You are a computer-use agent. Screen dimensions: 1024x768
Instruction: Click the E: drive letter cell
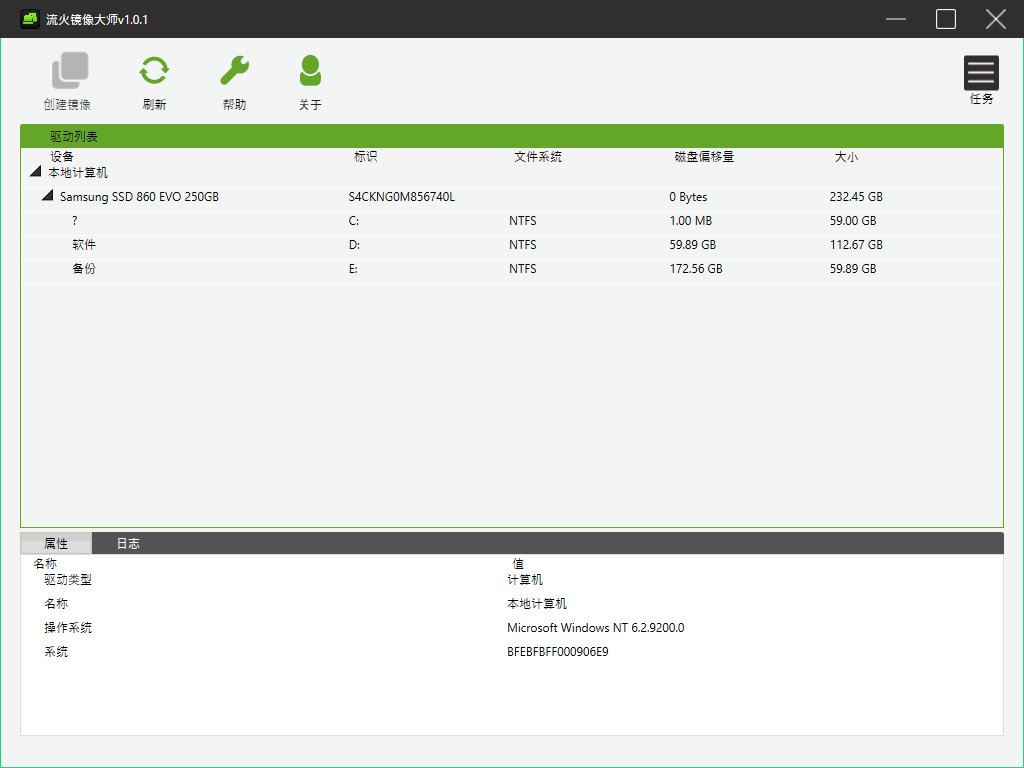tap(353, 268)
